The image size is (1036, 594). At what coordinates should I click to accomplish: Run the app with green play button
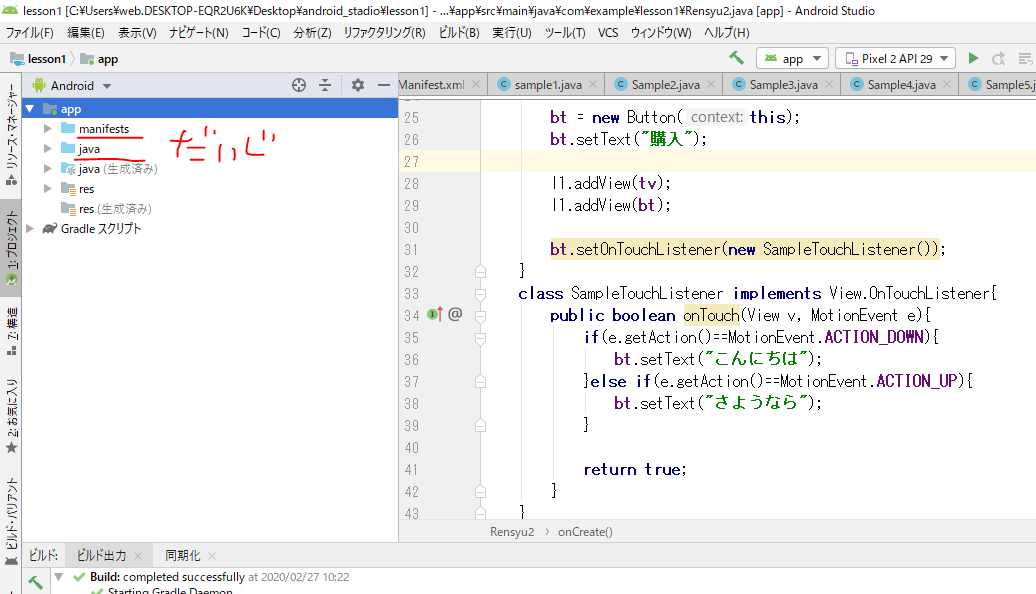973,59
